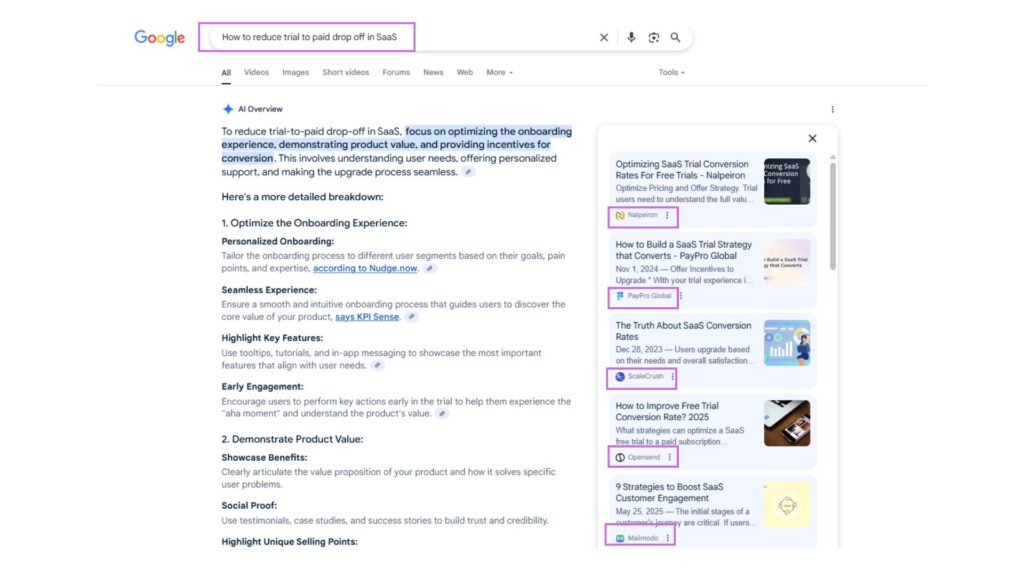Open AI Overview three-dot options menu
The height and width of the screenshot is (576, 1024).
pyautogui.click(x=832, y=109)
